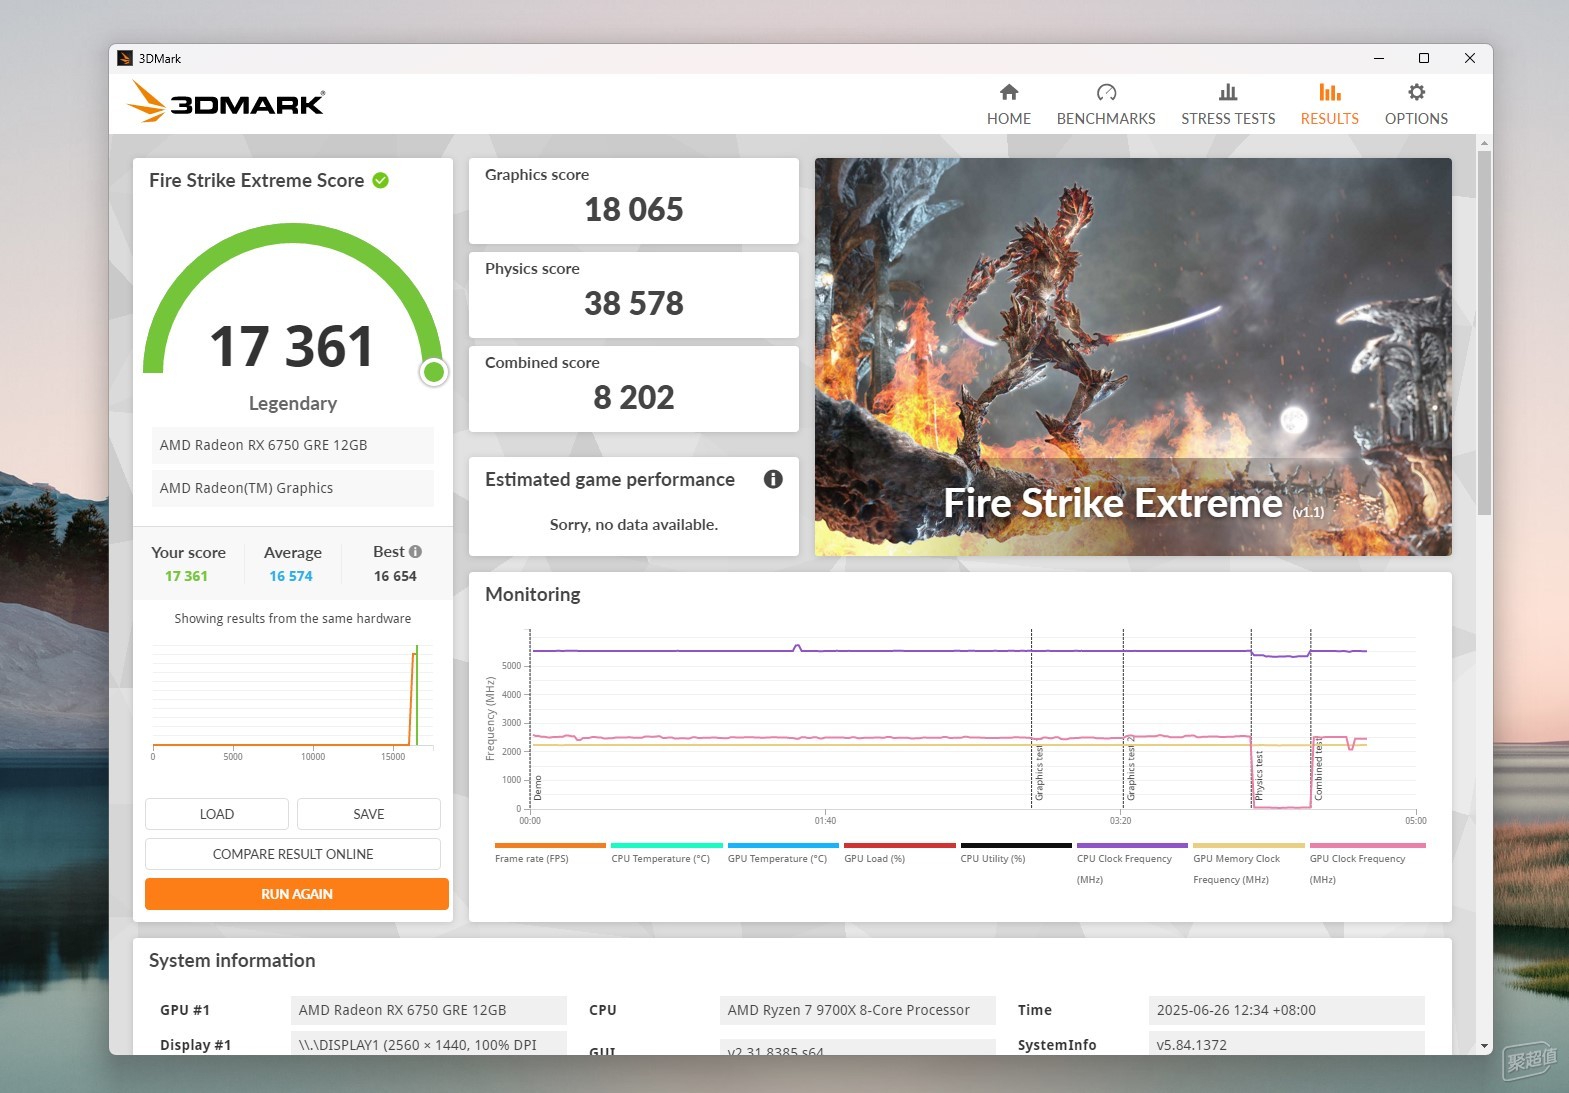Viewport: 1569px width, 1093px height.
Task: Click the Demo marker on monitoring chart
Action: 538,787
